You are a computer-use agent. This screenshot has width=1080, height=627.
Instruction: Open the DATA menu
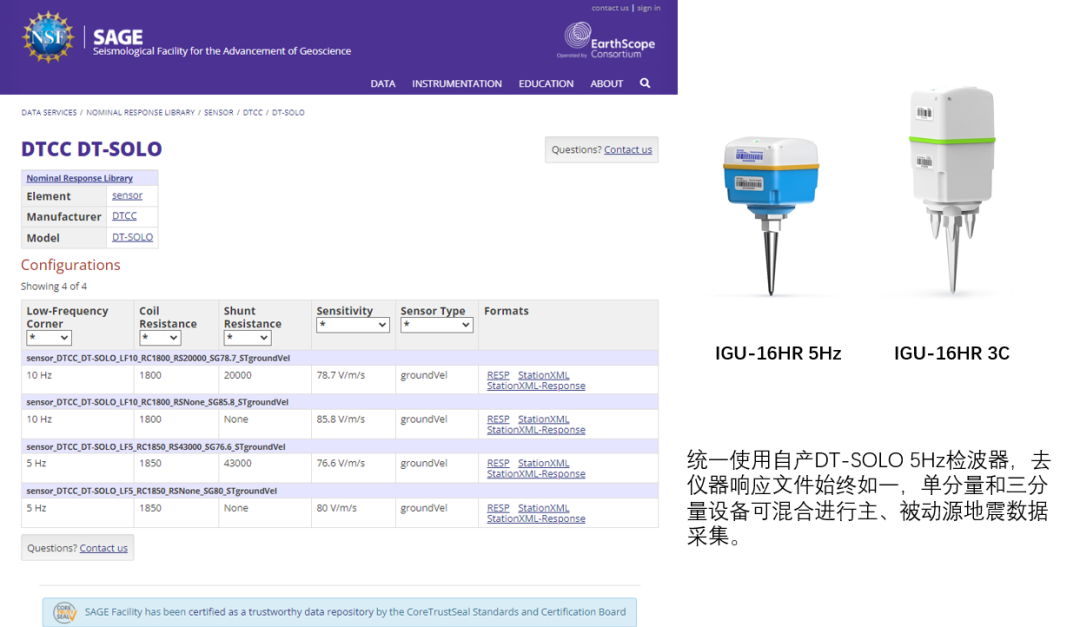[383, 83]
